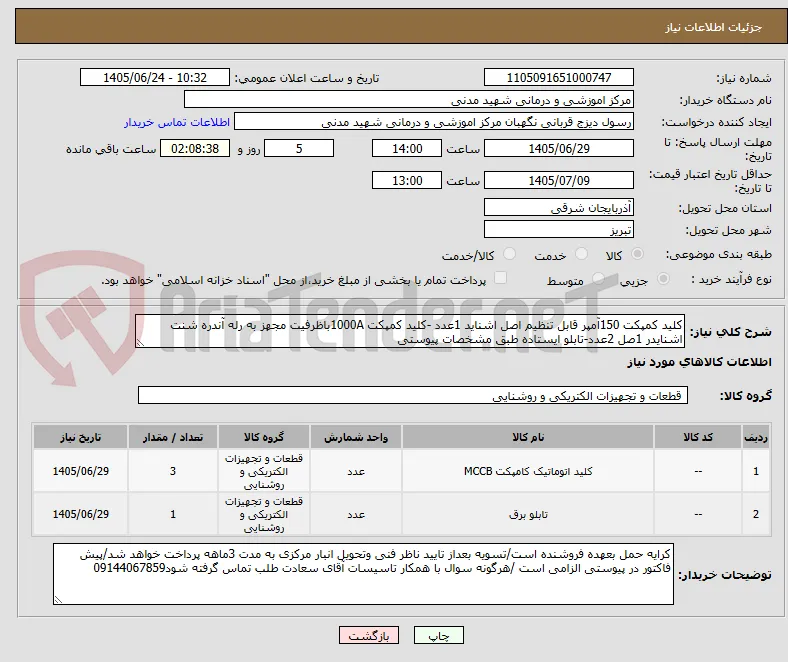Screen dimensions: 788x662
Task: Select the جزیی purchase type radio
Action: (x=663, y=278)
